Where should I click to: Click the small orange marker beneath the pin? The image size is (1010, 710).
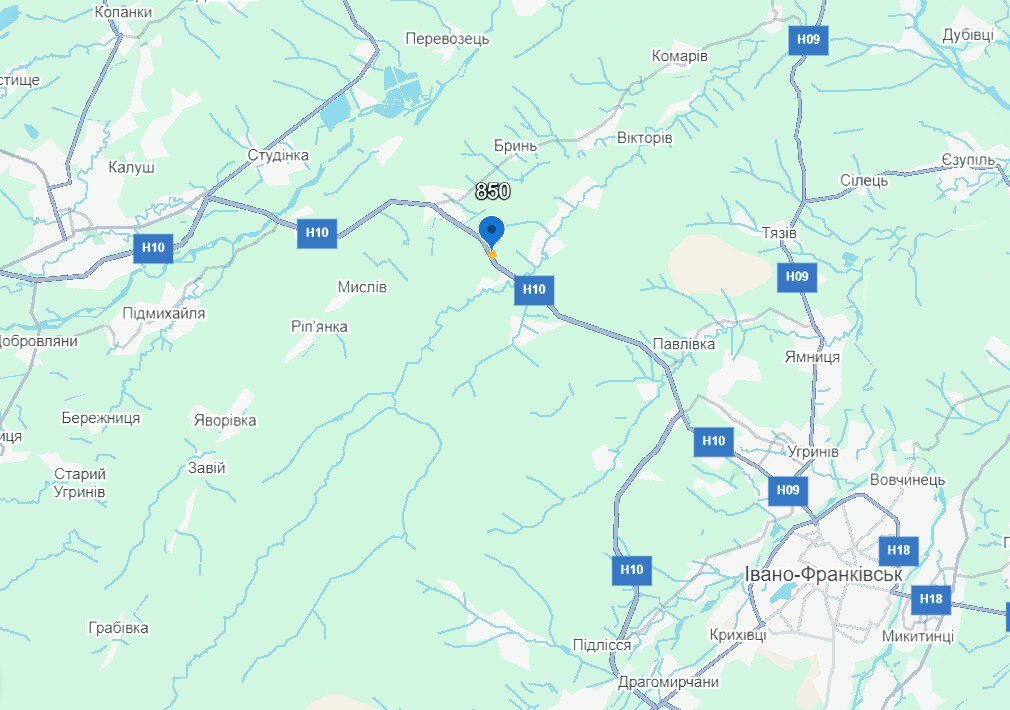(x=492, y=254)
